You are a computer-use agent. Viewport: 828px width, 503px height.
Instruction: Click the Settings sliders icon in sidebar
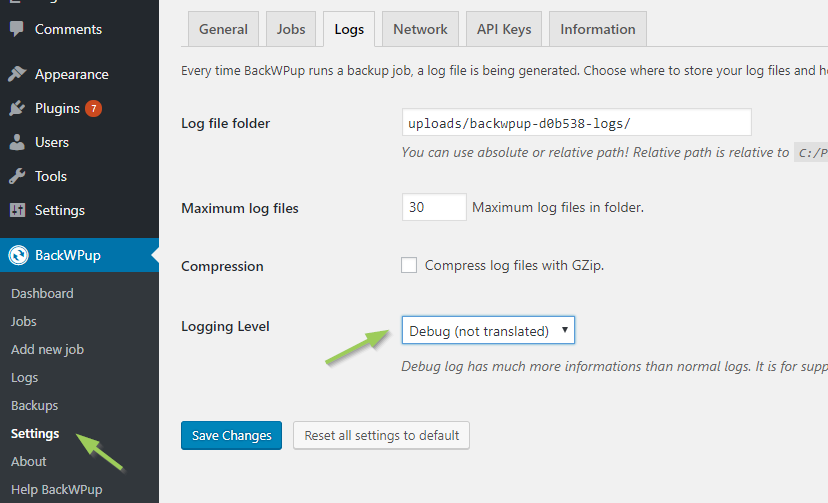pyautogui.click(x=17, y=210)
